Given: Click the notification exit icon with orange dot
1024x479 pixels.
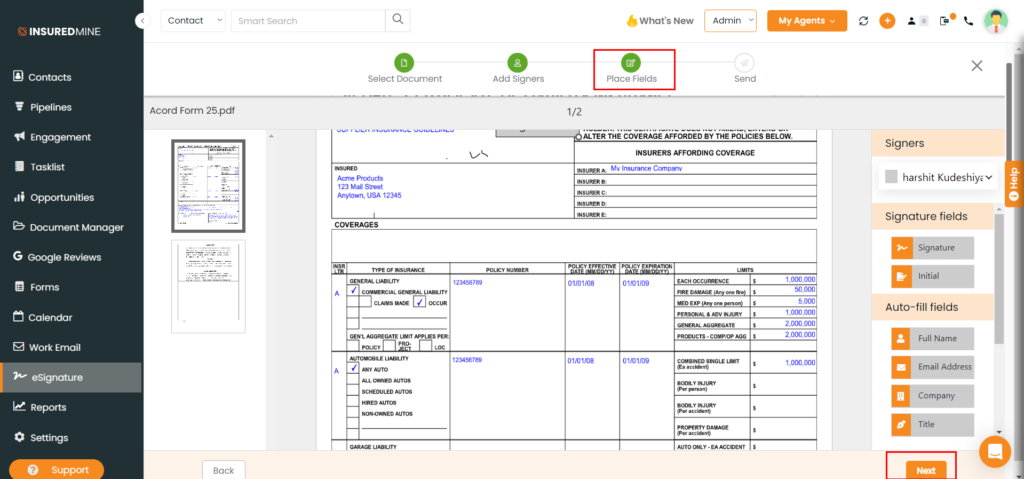Looking at the screenshot, I should point(946,20).
